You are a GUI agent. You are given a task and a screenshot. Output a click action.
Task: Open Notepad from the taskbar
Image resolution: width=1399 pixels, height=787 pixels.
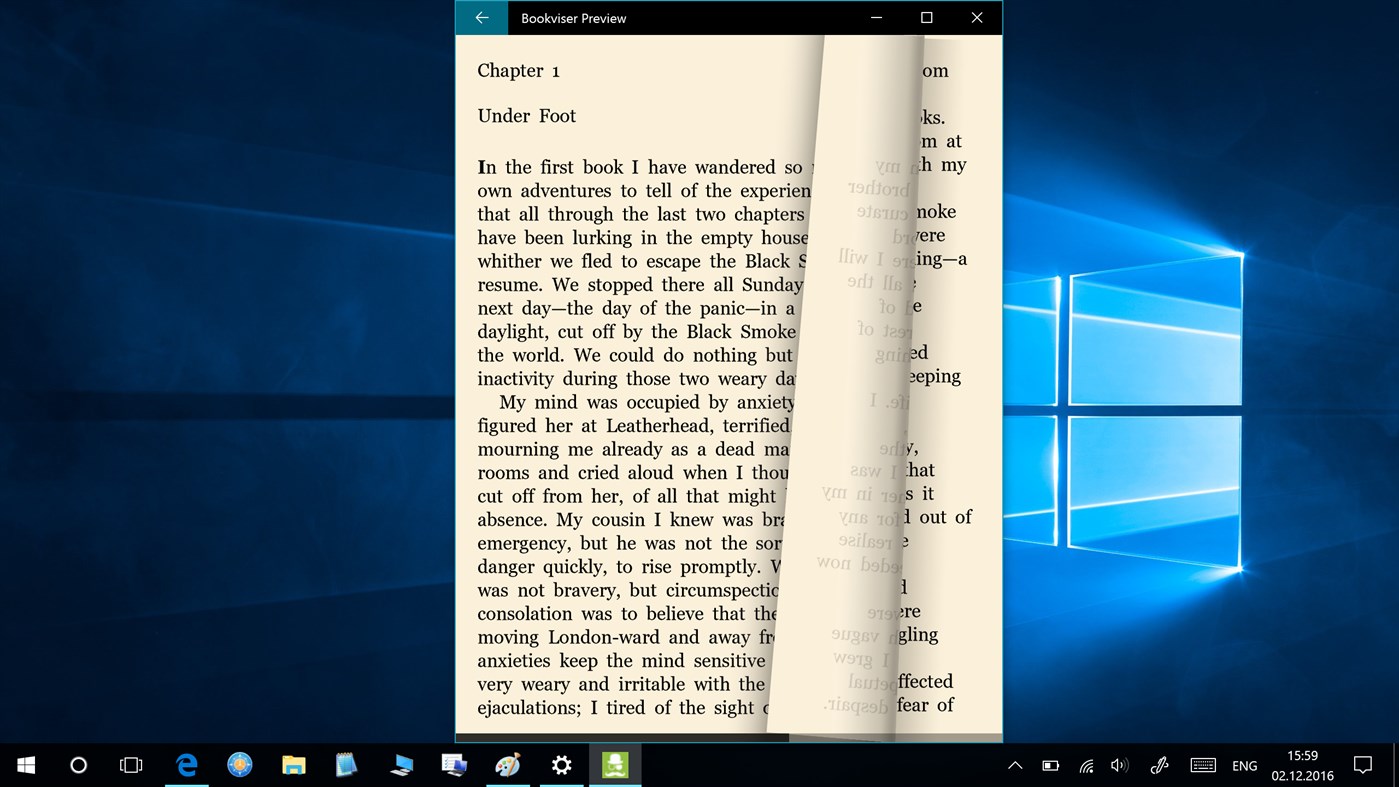pos(346,765)
